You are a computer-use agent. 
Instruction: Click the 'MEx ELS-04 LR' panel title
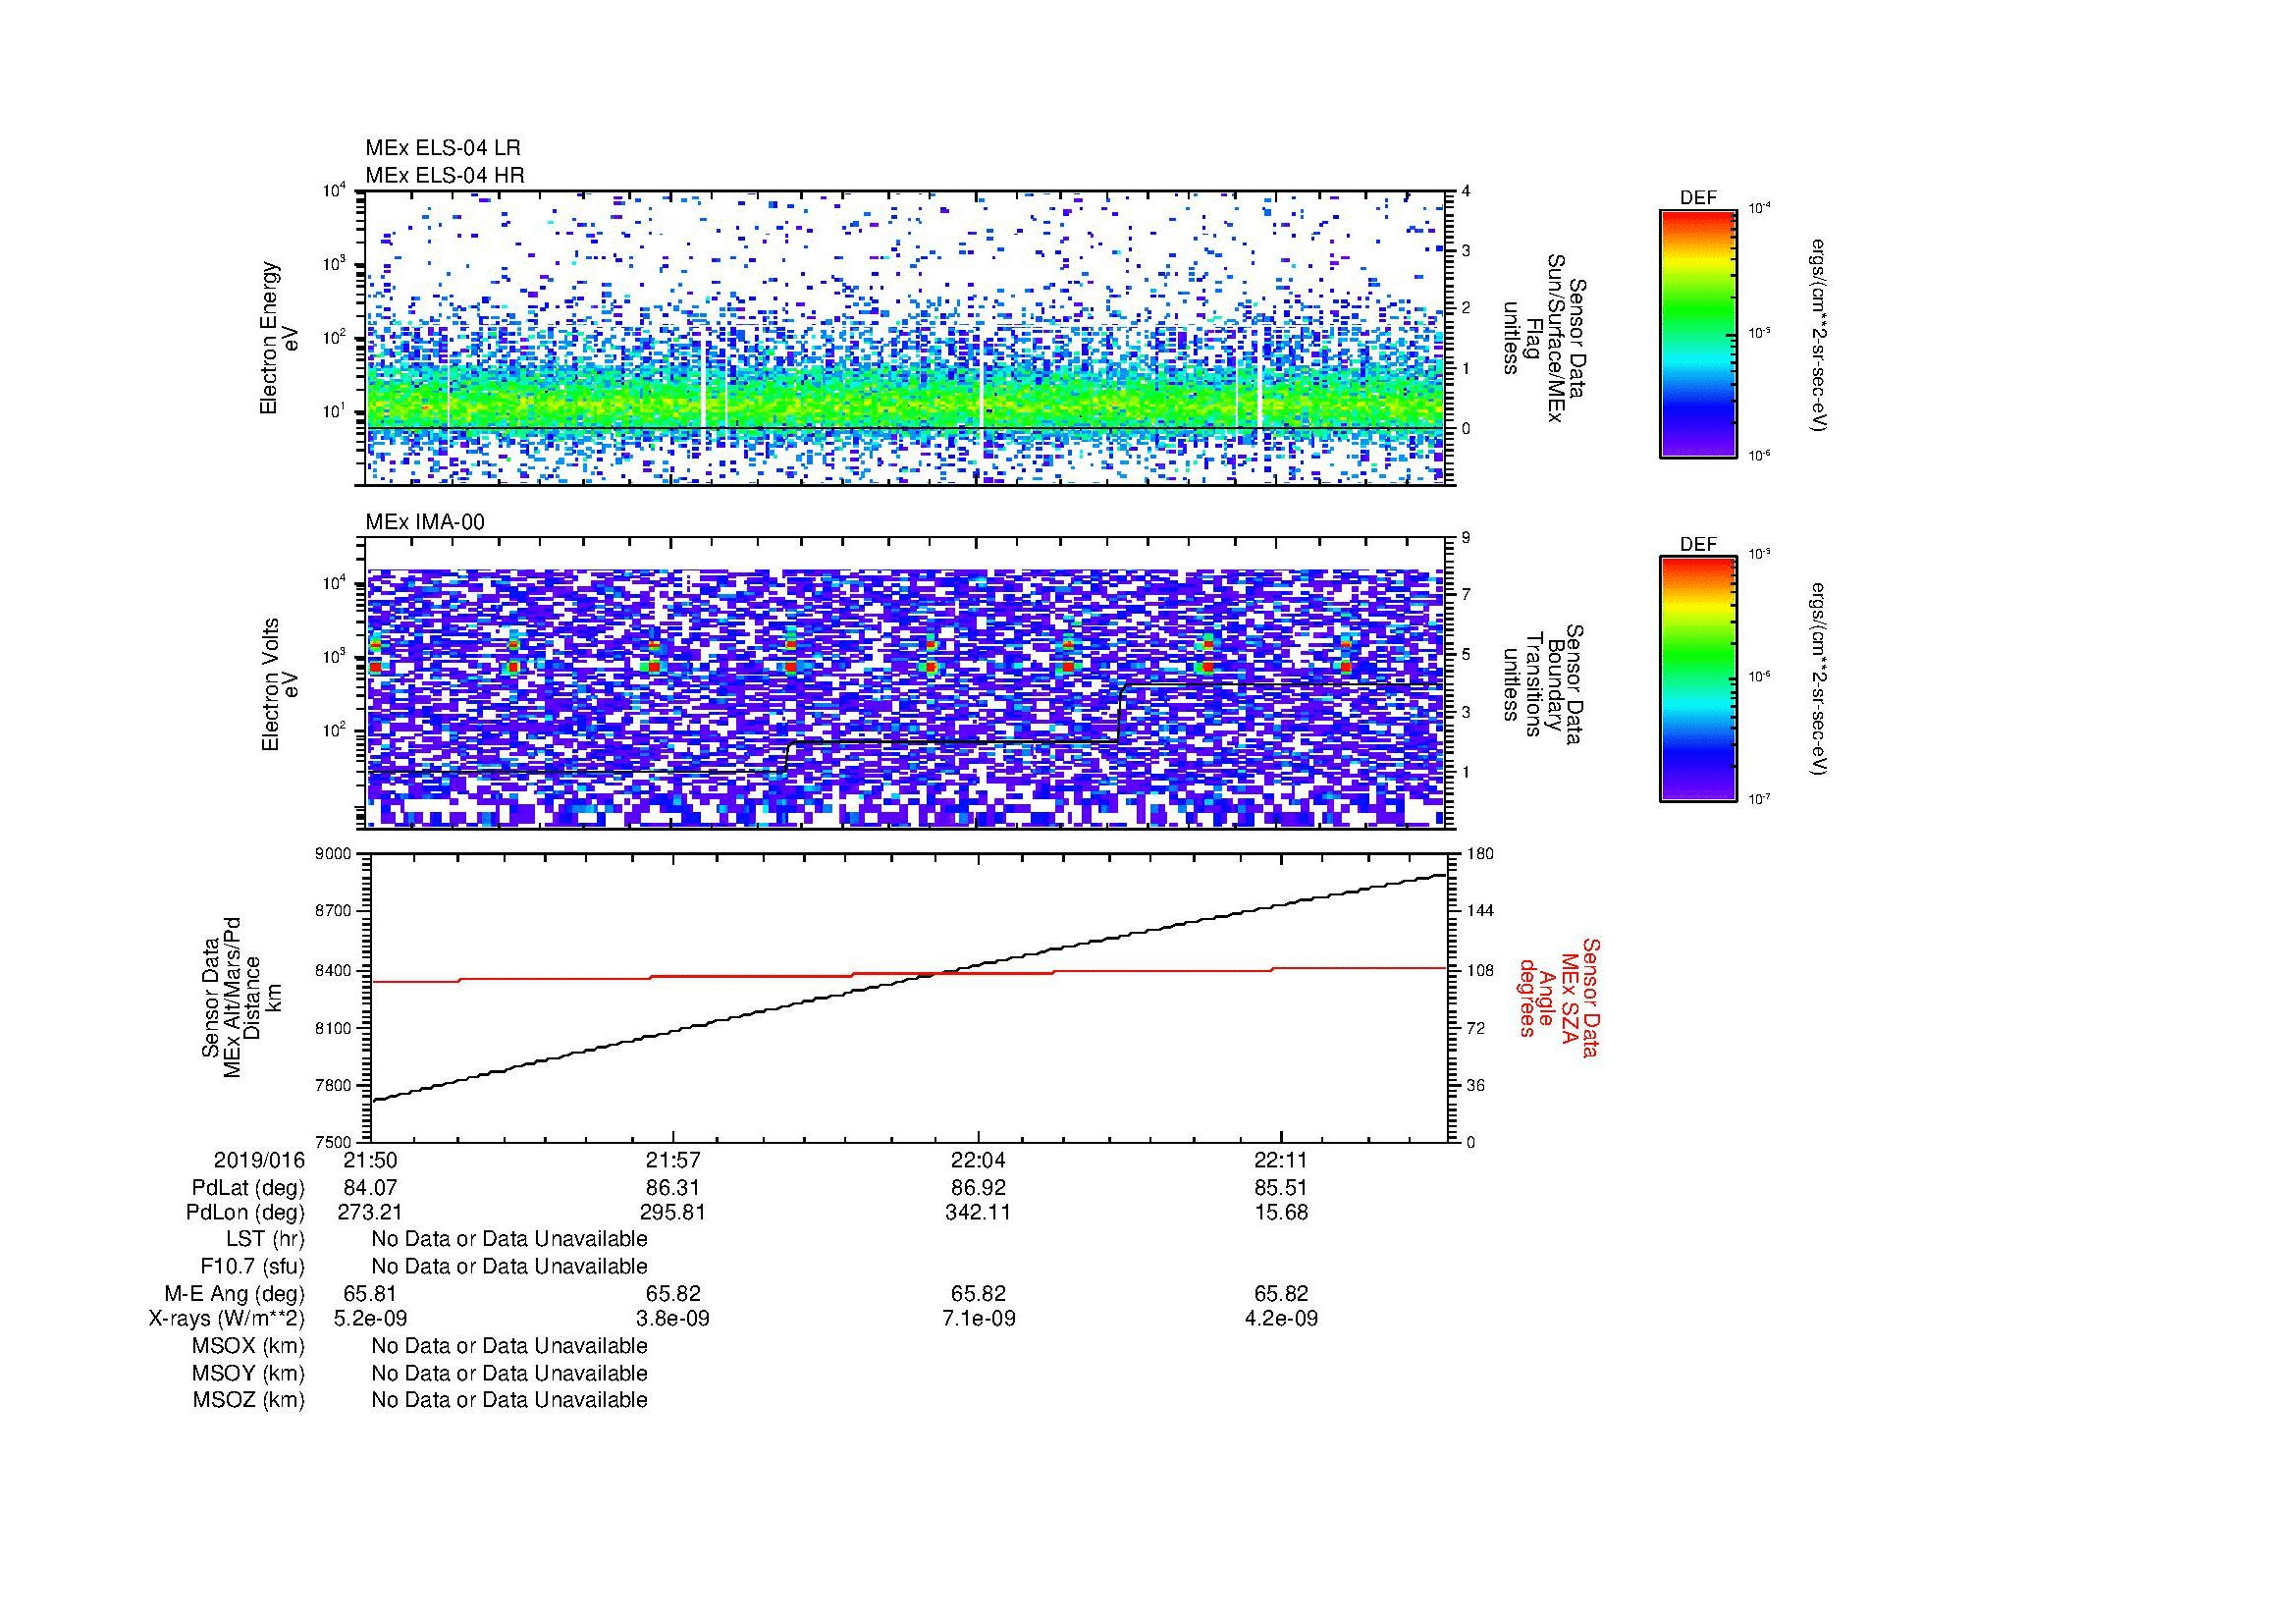point(443,148)
